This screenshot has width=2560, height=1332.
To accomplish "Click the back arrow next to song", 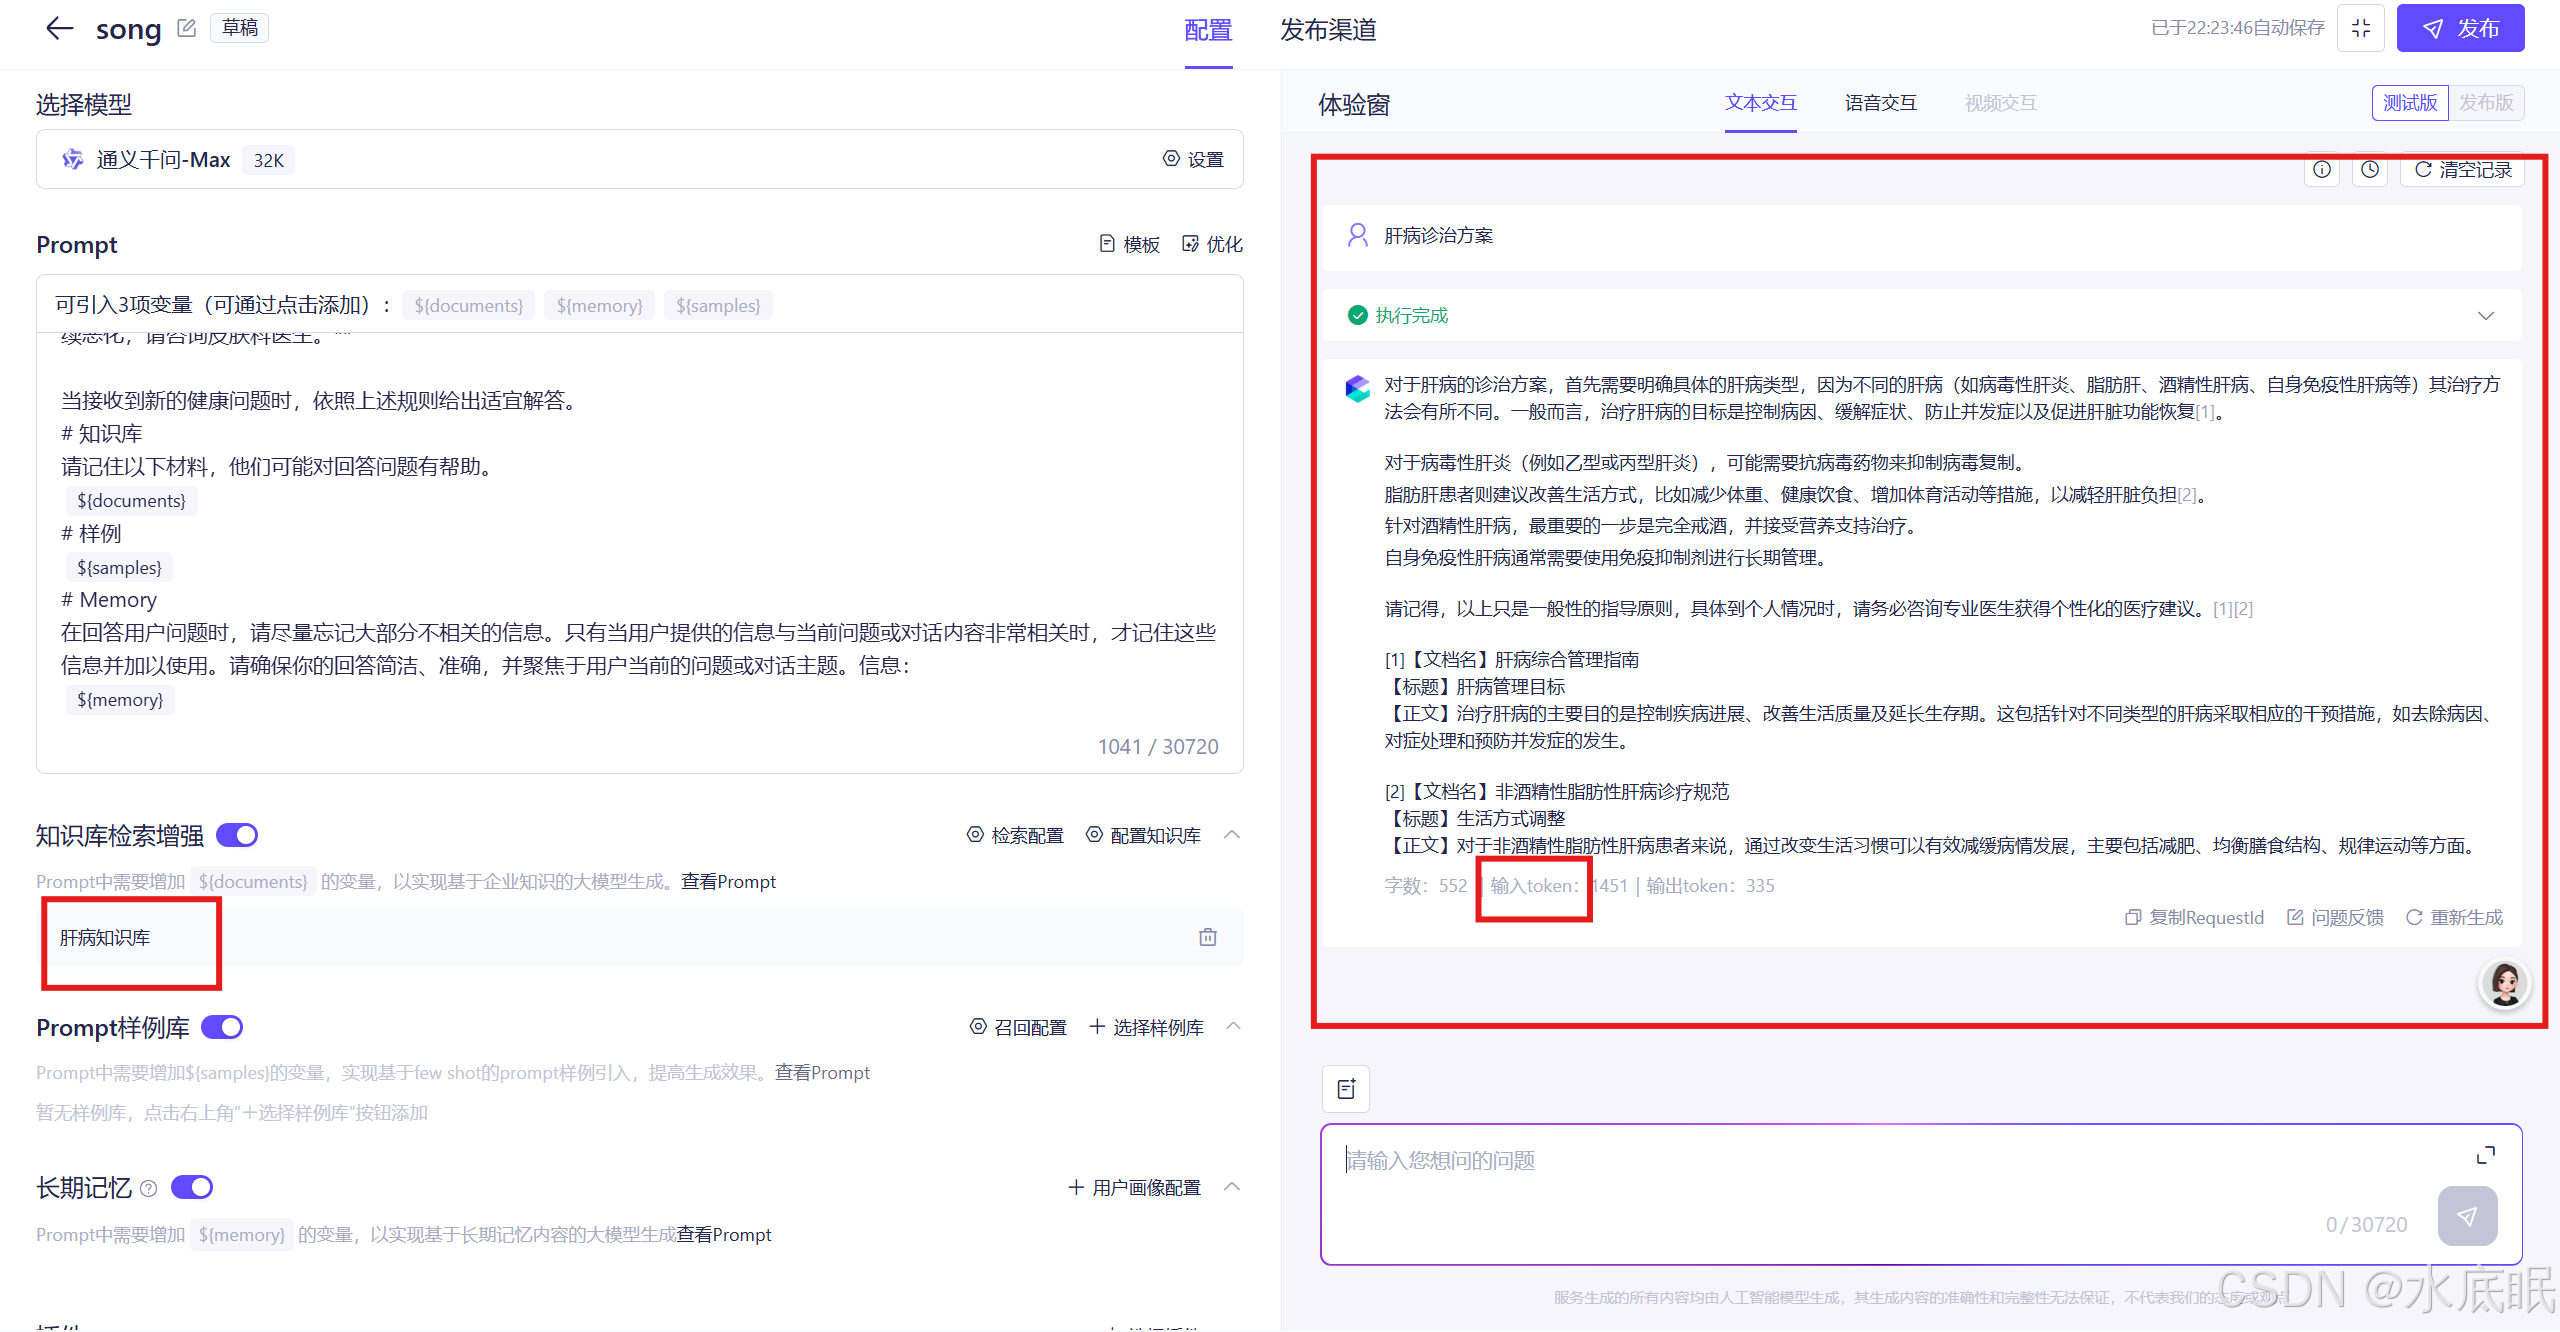I will (60, 28).
